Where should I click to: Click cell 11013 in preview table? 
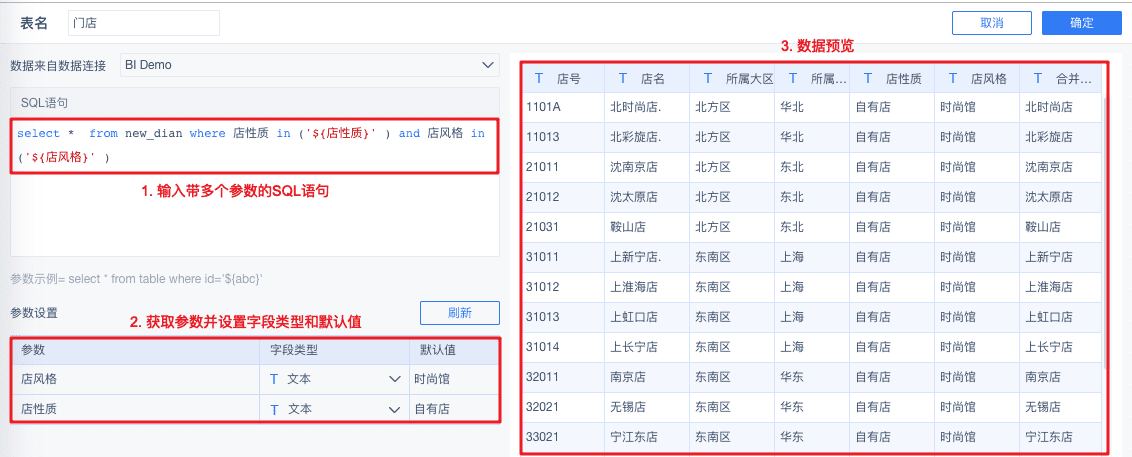click(562, 137)
